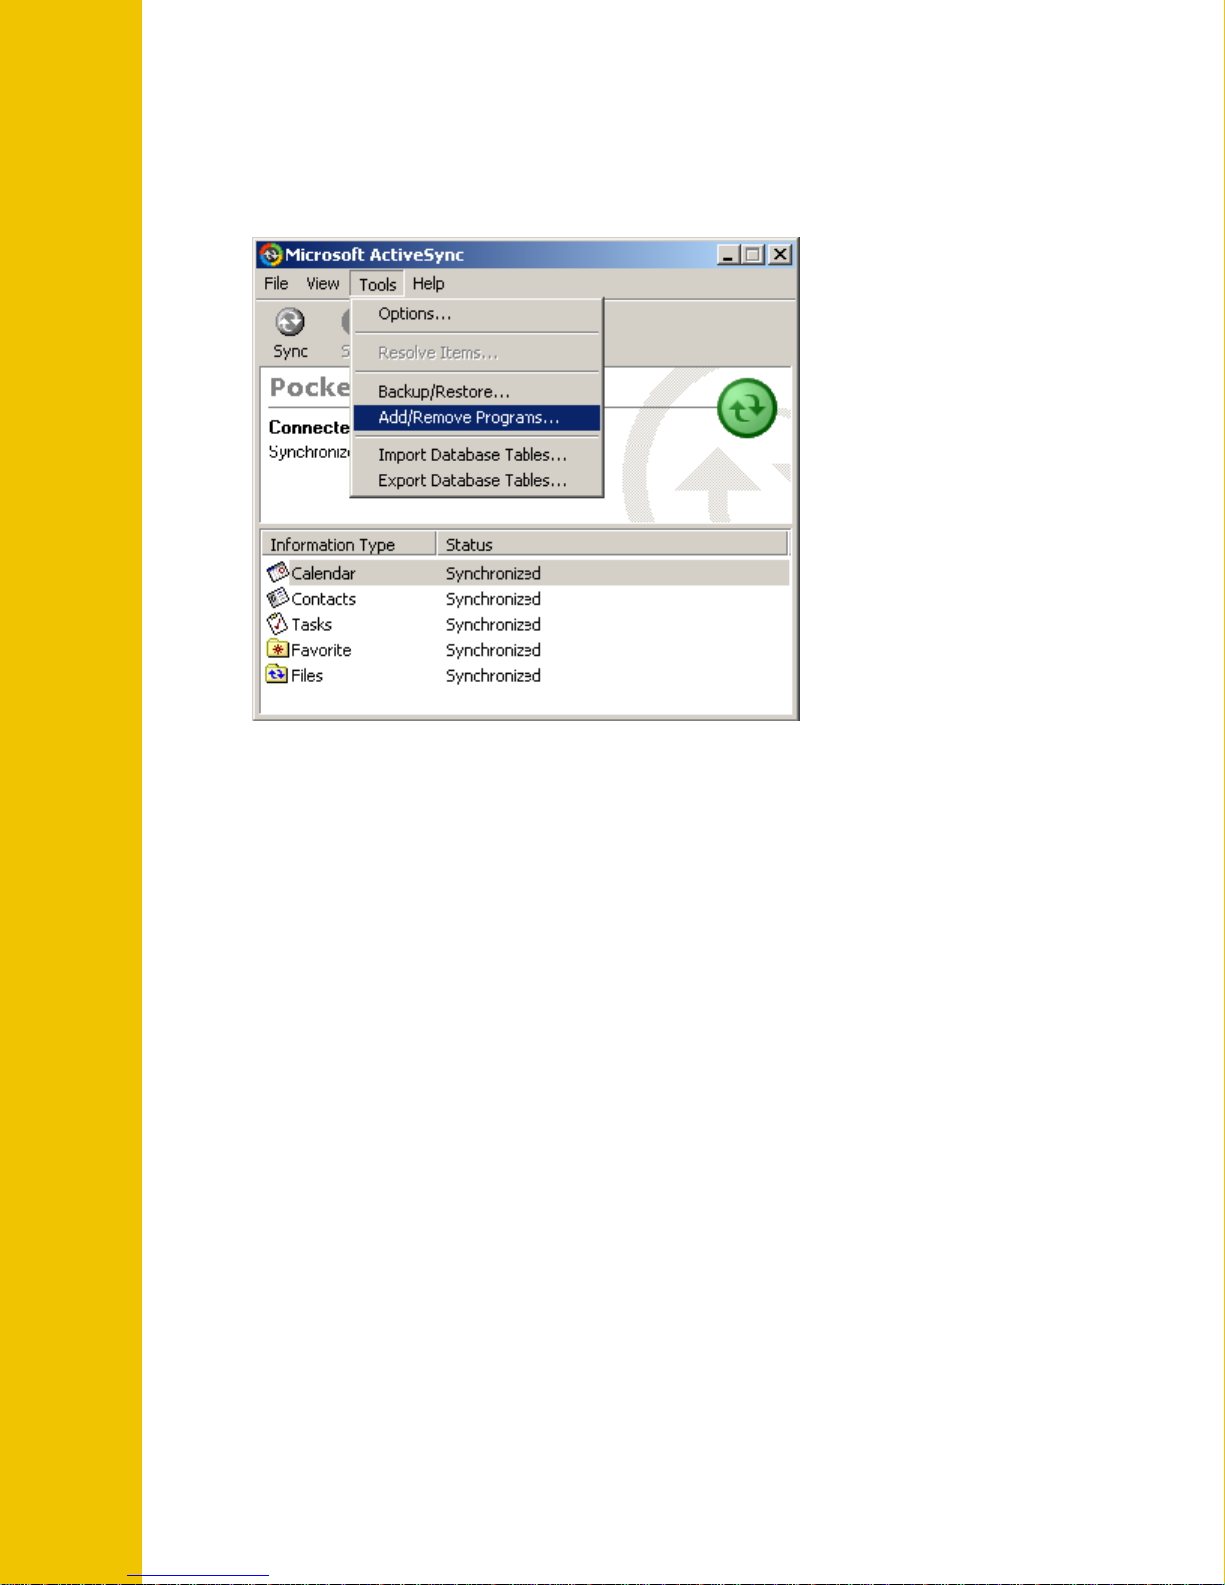
Task: Maximize the Microsoft ActiveSync window
Action: (x=753, y=255)
